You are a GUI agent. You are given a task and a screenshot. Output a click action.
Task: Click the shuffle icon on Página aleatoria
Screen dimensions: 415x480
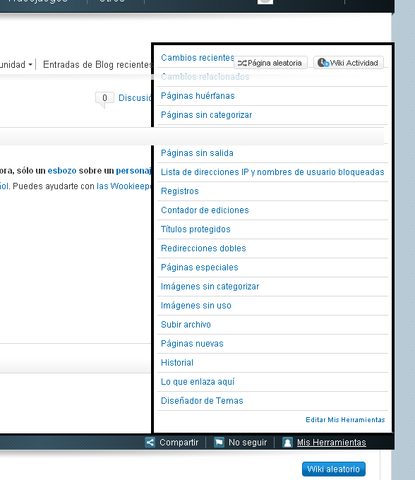tap(242, 63)
